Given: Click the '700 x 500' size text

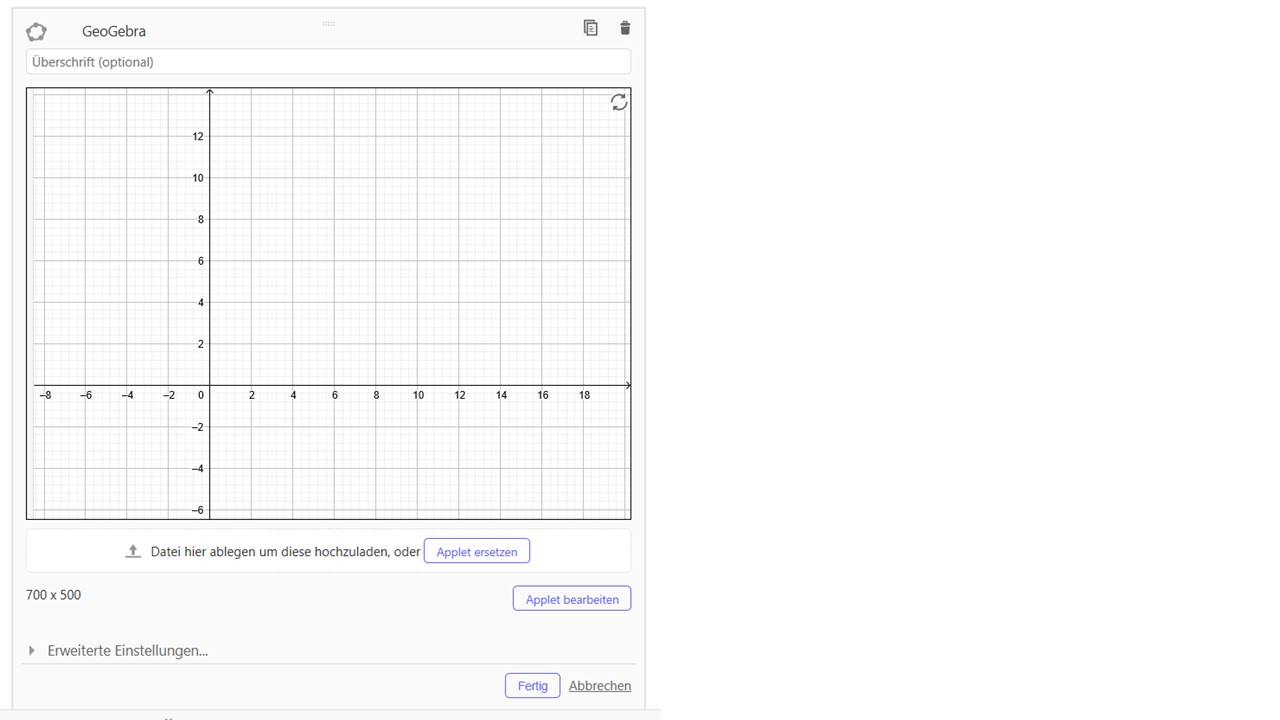Looking at the screenshot, I should pos(53,595).
